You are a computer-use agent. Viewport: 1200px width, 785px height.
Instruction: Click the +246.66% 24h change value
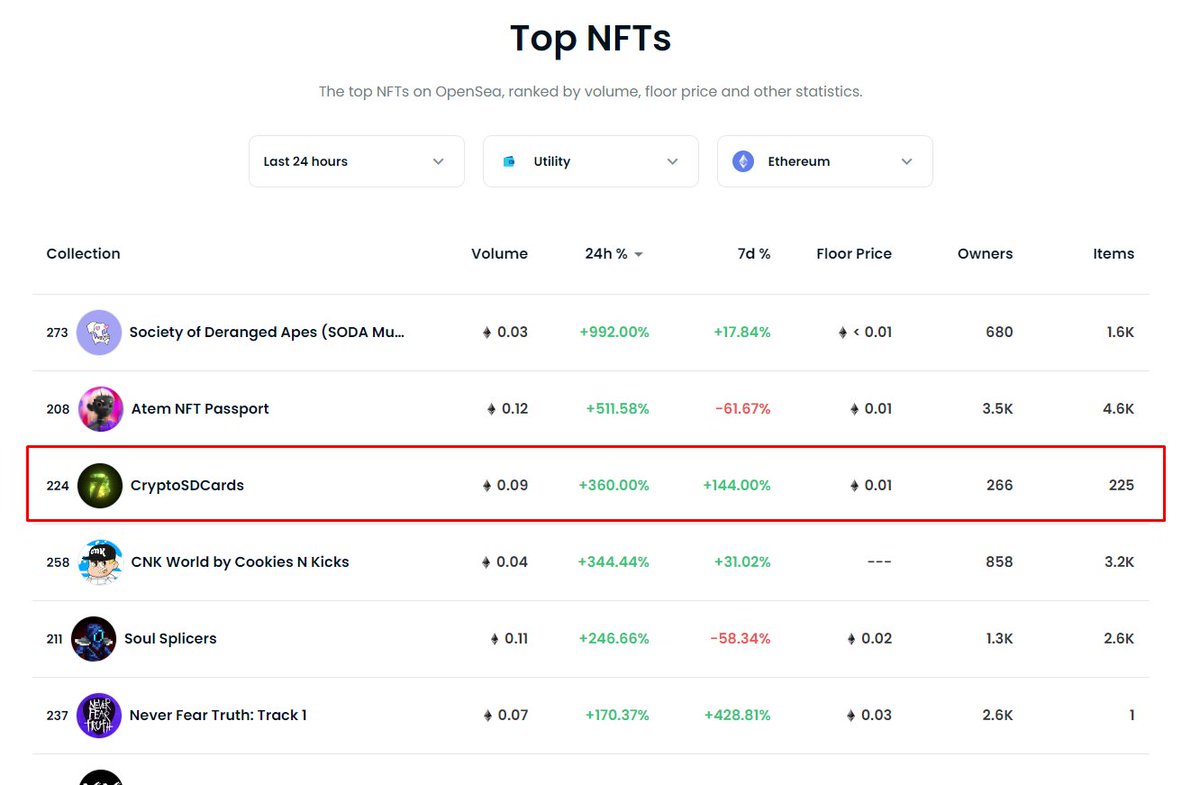pos(614,639)
